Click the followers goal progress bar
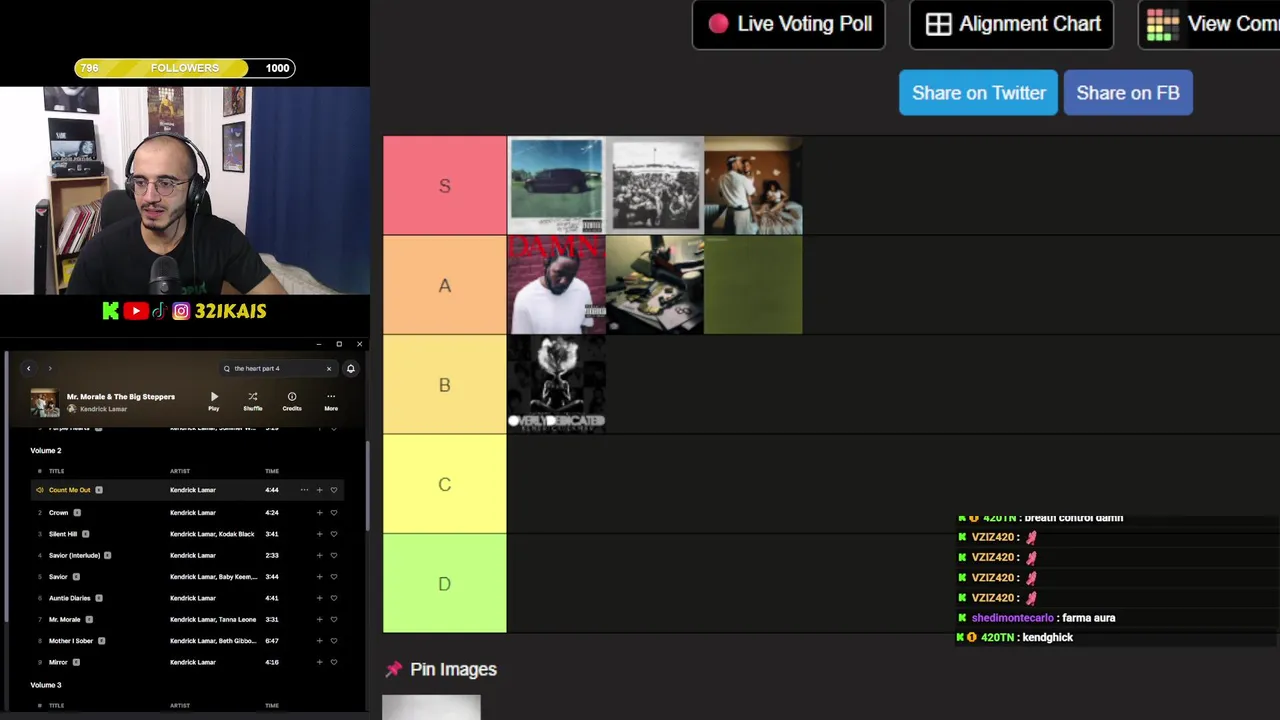The height and width of the screenshot is (720, 1280). [x=185, y=68]
